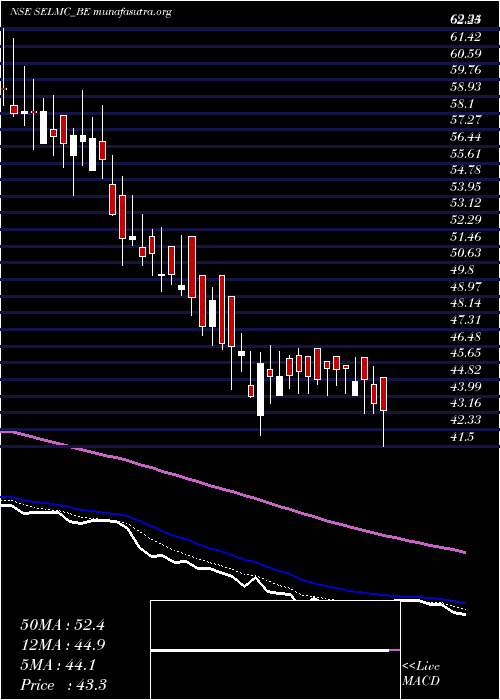The height and width of the screenshot is (700, 500).
Task: Click the 12MA : 44.9 readout
Action: tap(63, 645)
